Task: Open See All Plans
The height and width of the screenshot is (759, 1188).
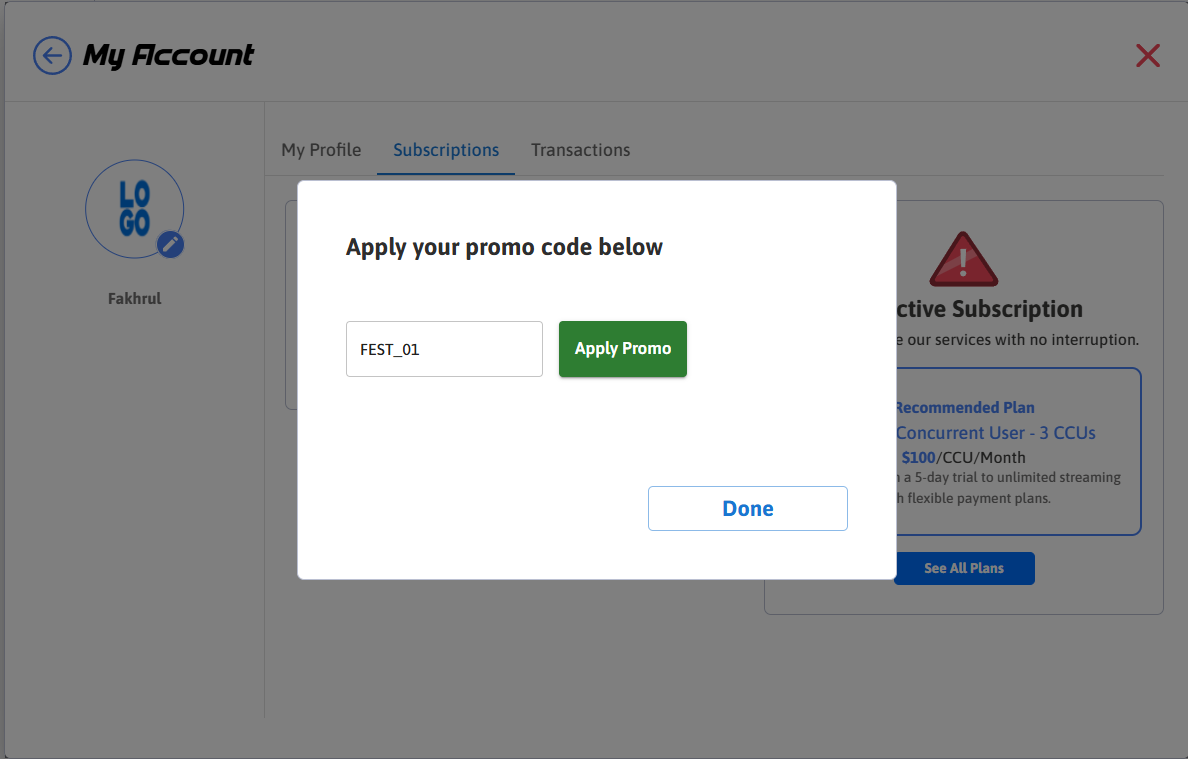Action: tap(964, 568)
